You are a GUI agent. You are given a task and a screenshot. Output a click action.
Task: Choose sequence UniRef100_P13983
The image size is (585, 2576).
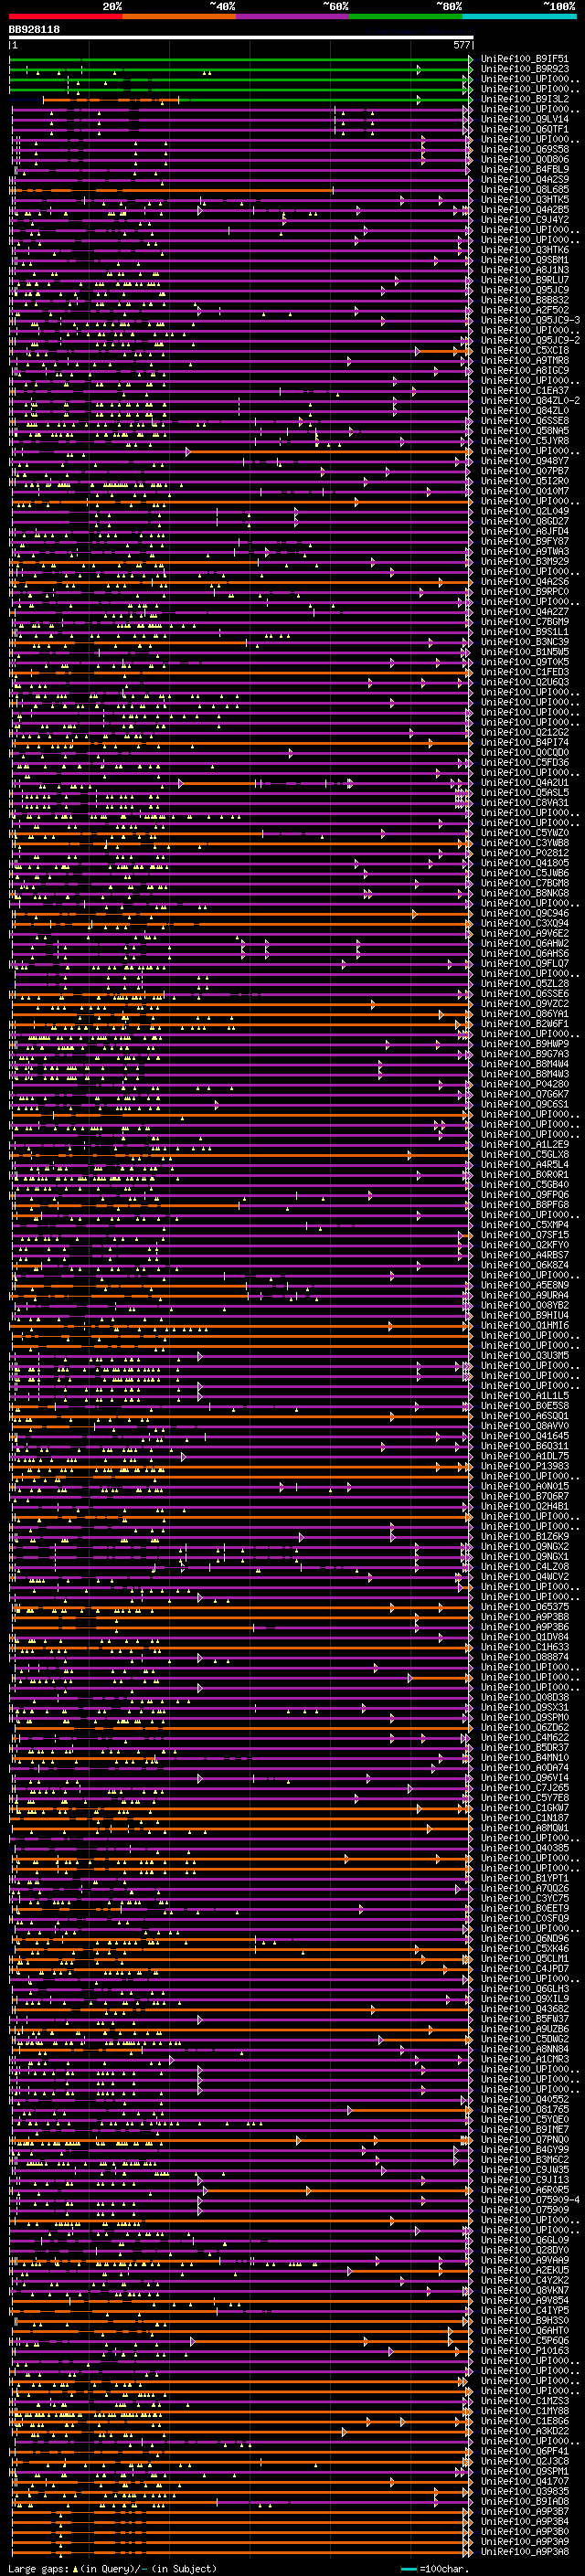[x=524, y=1466]
